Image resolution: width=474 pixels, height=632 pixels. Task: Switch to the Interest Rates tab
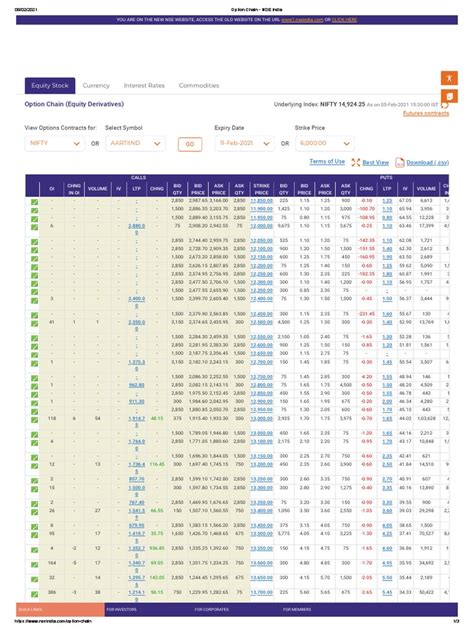tap(144, 85)
